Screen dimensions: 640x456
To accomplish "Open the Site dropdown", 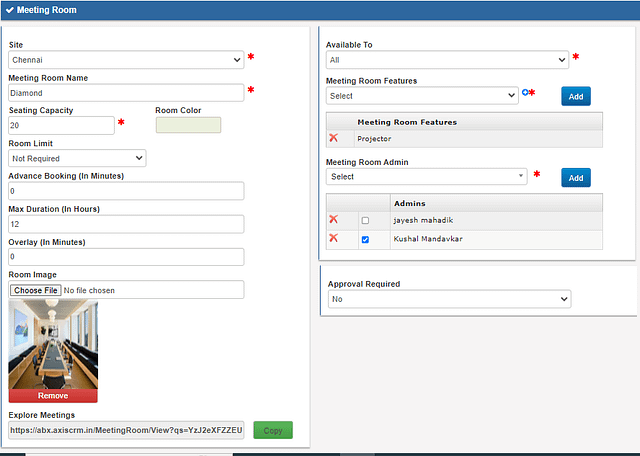I will 126,60.
